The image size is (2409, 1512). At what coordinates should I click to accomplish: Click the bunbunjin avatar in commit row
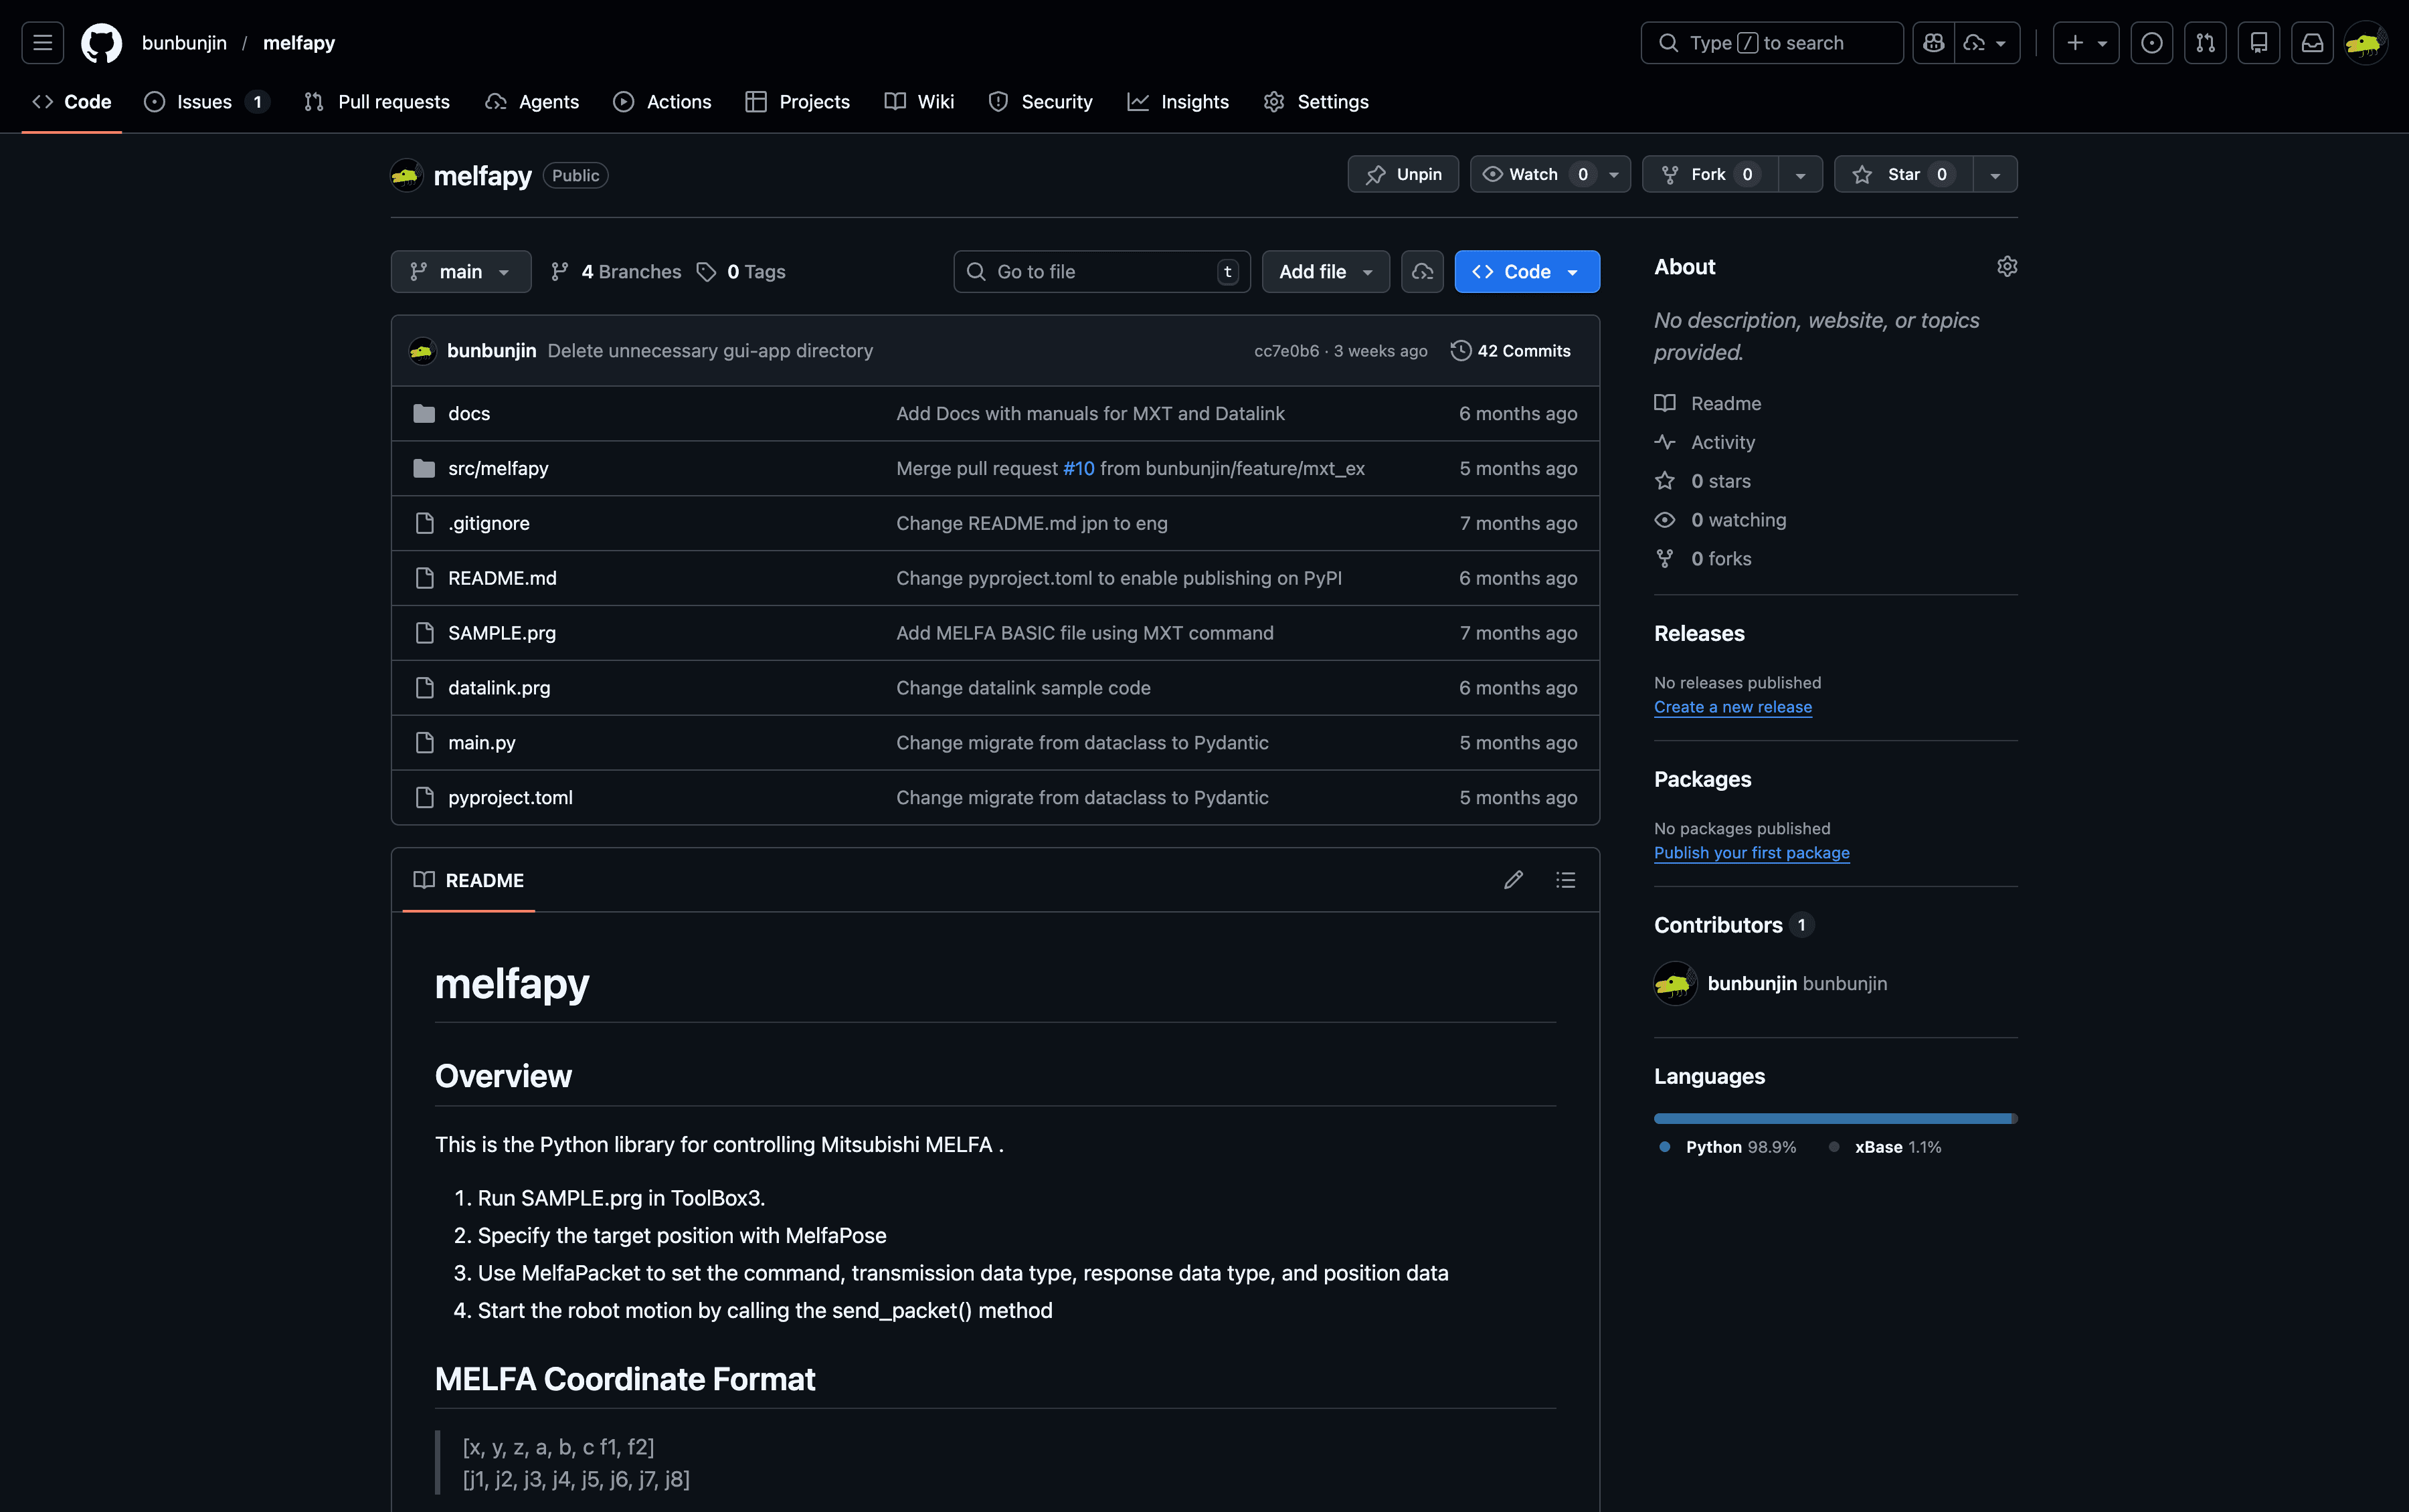tap(422, 351)
